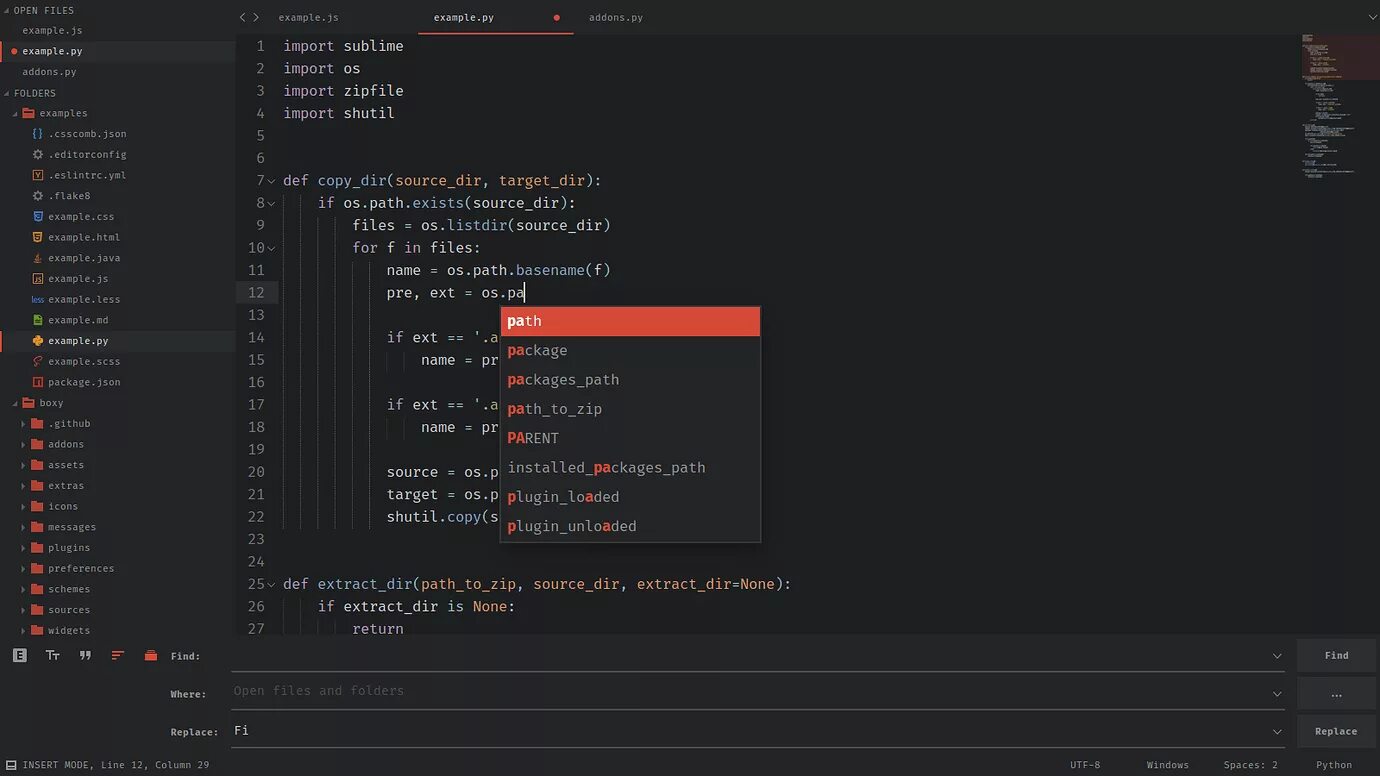Click the .editorconfig gear file icon
The width and height of the screenshot is (1380, 776).
pos(37,154)
